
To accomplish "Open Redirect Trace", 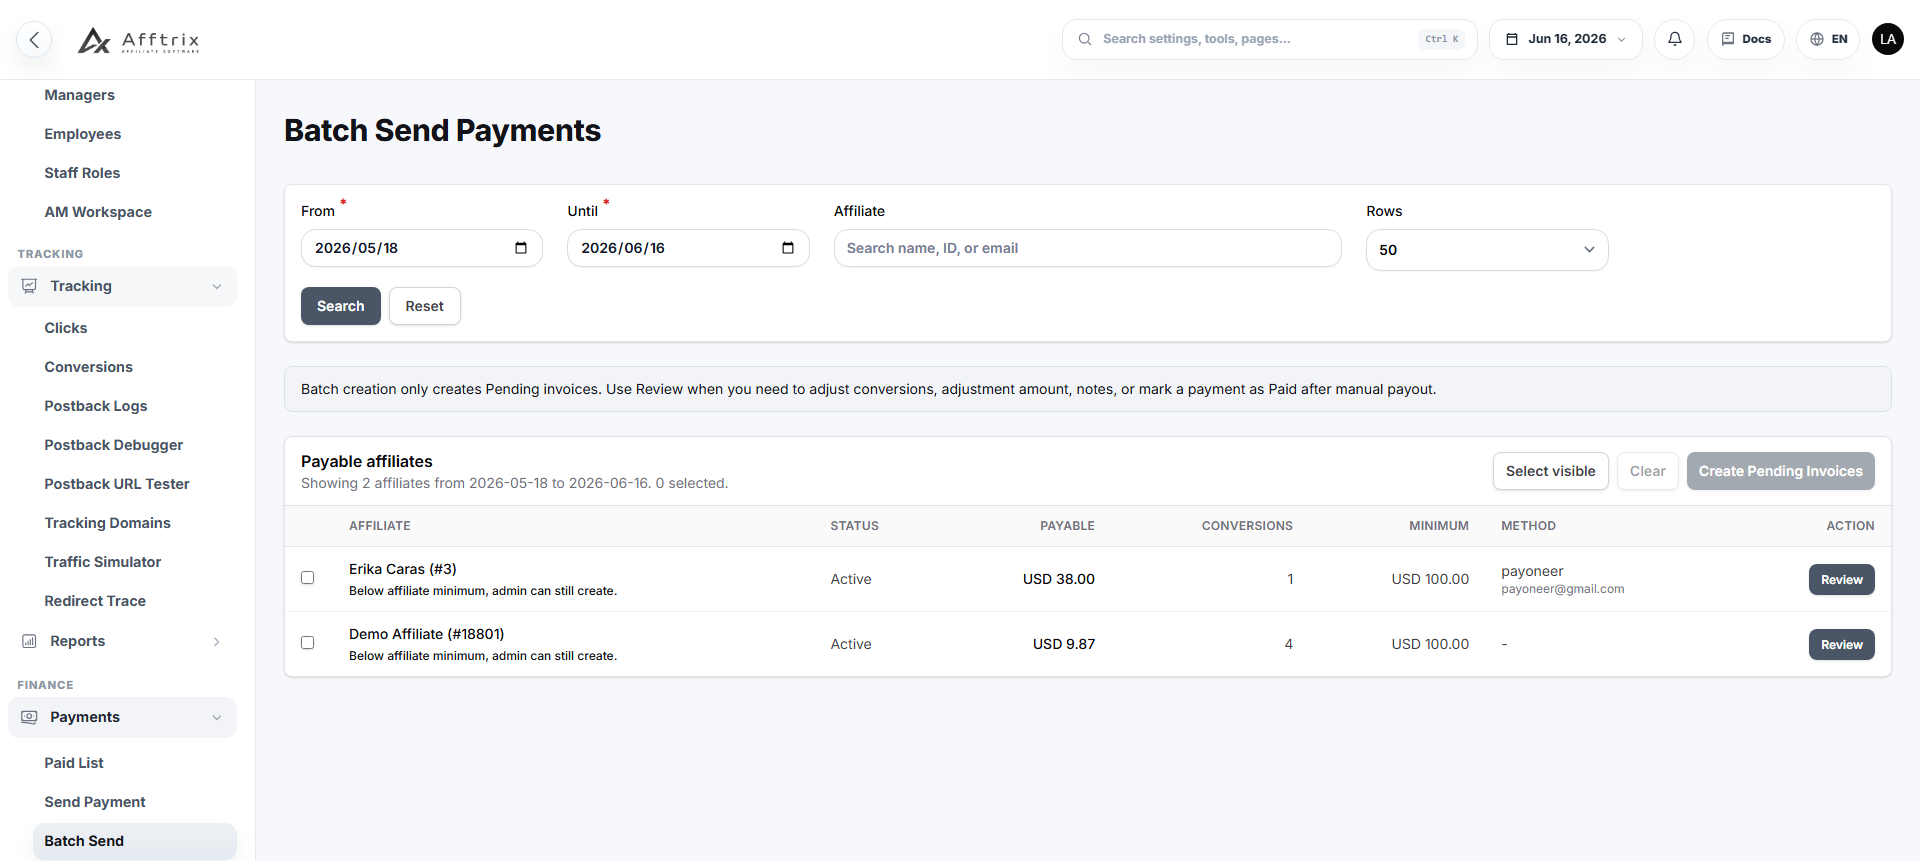I will click(95, 601).
